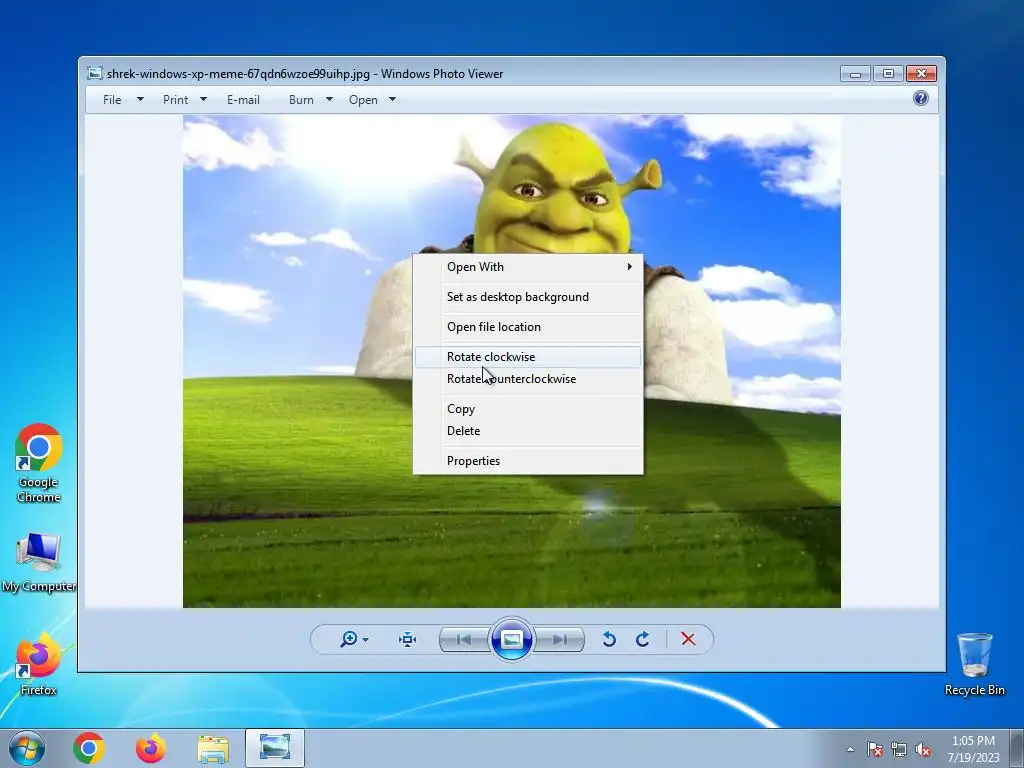Maximize the Photo Viewer window

(x=888, y=73)
